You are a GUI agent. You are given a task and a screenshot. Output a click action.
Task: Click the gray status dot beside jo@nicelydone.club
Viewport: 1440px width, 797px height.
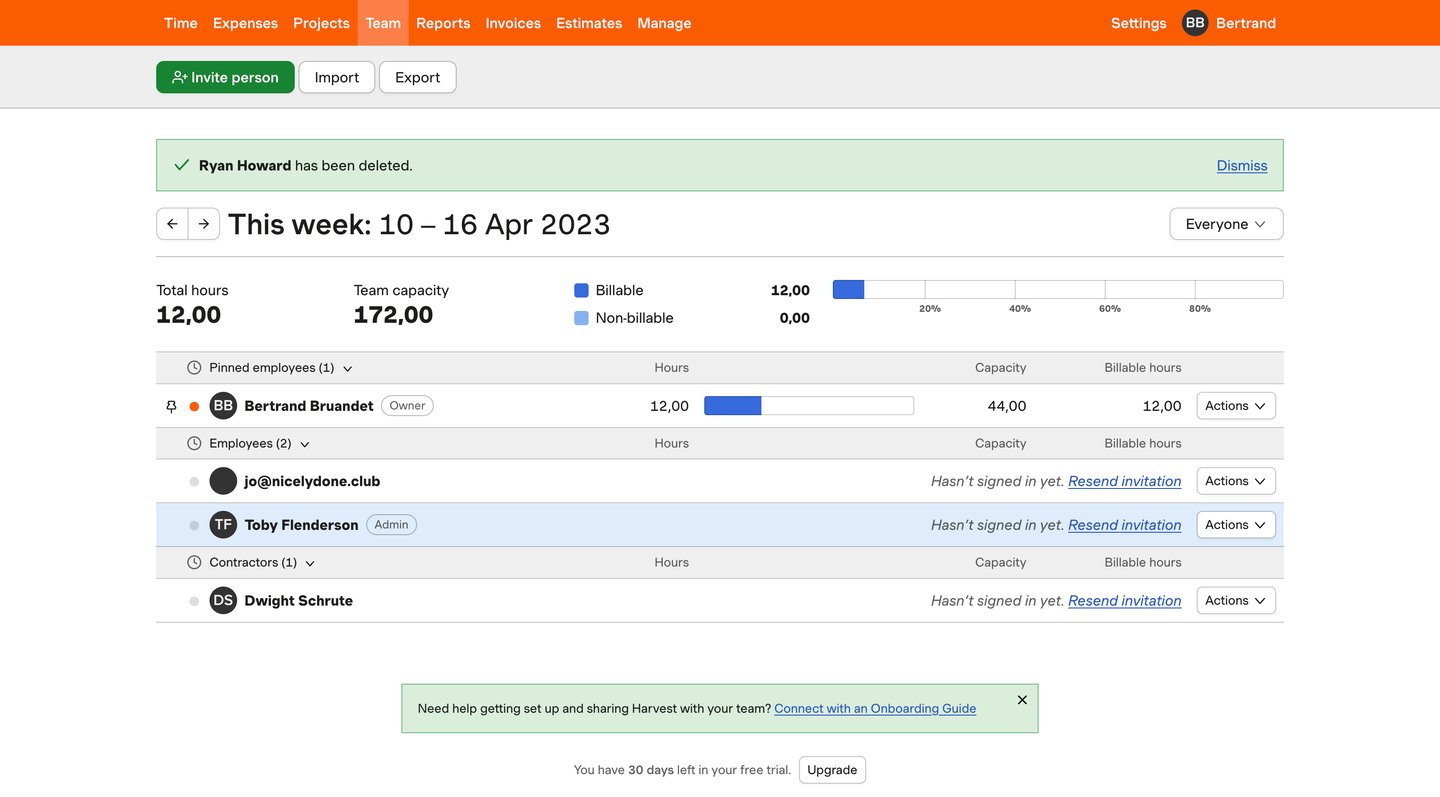tap(193, 480)
